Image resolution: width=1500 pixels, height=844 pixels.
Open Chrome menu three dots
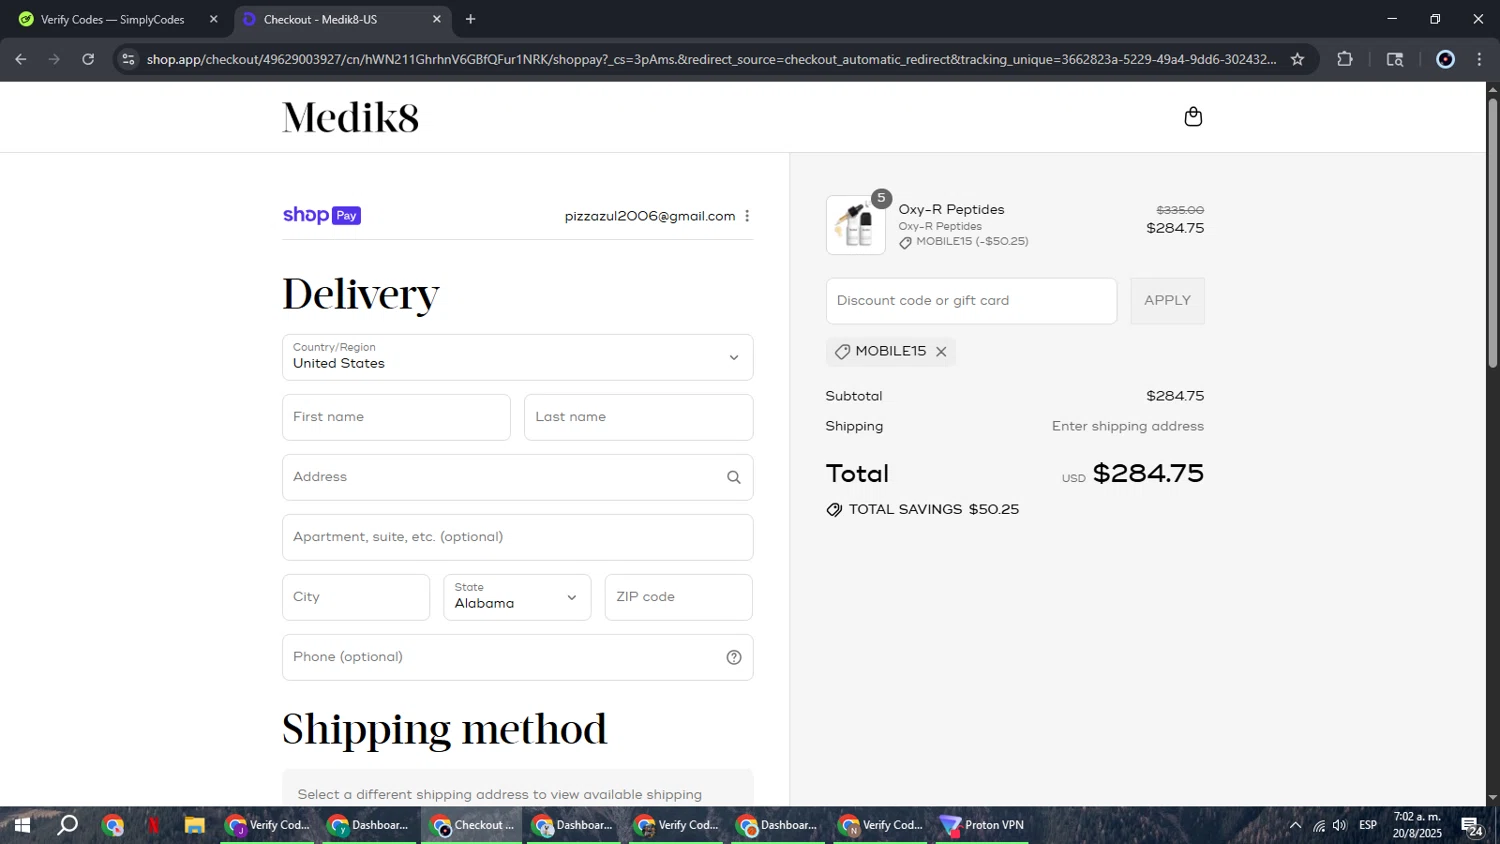point(1479,60)
